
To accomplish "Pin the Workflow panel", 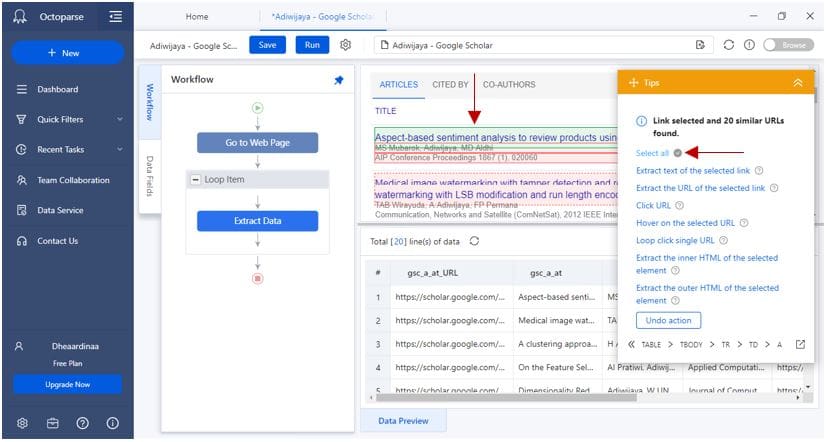I will coord(338,80).
